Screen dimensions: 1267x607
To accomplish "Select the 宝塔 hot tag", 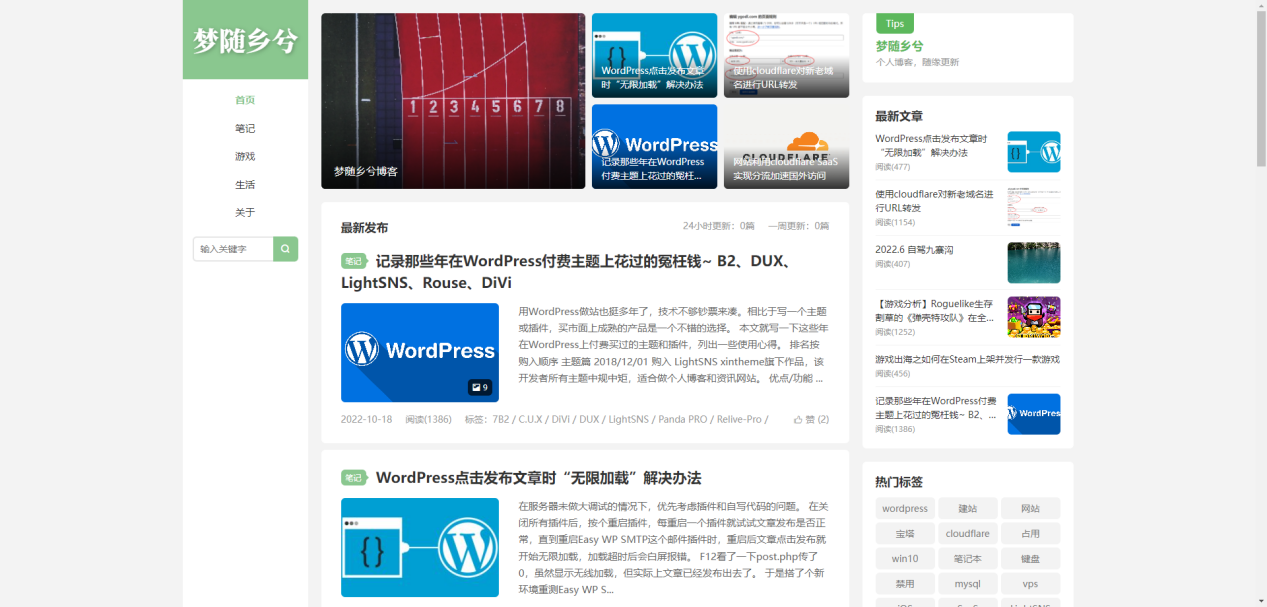I will pyautogui.click(x=905, y=534).
